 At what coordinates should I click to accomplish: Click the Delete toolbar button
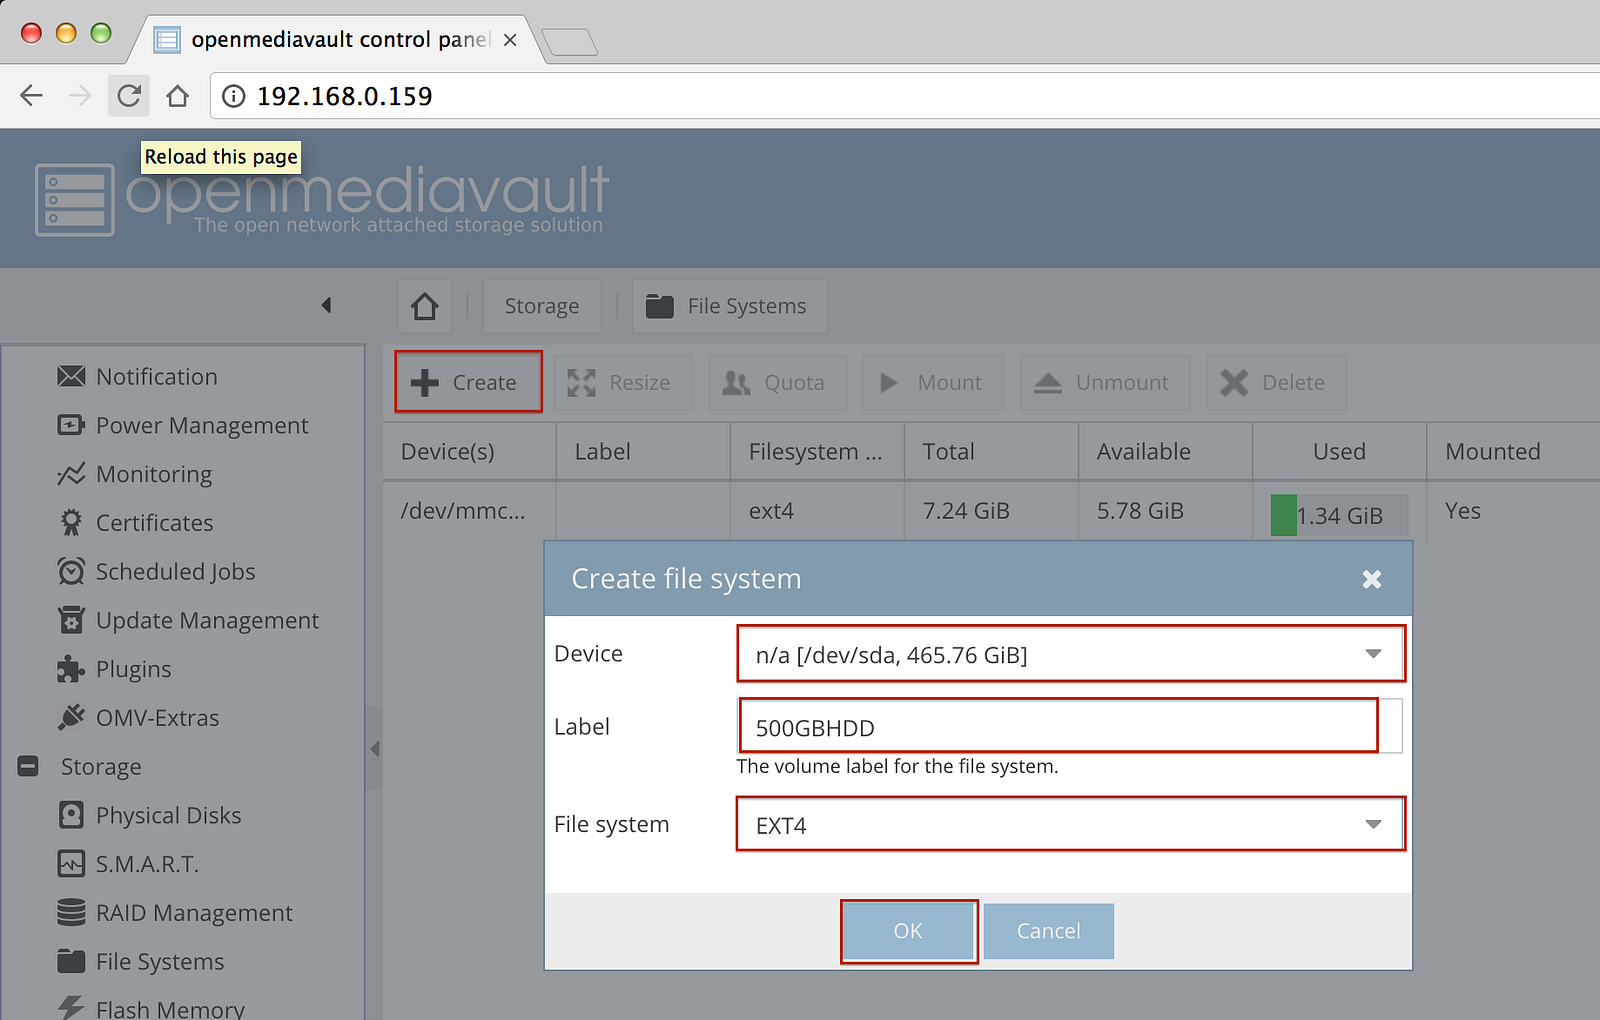1276,383
